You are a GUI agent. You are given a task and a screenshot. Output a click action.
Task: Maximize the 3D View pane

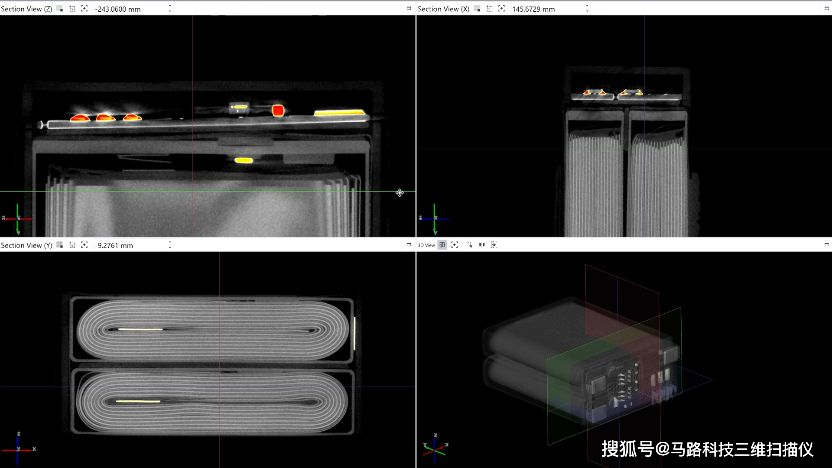point(827,245)
